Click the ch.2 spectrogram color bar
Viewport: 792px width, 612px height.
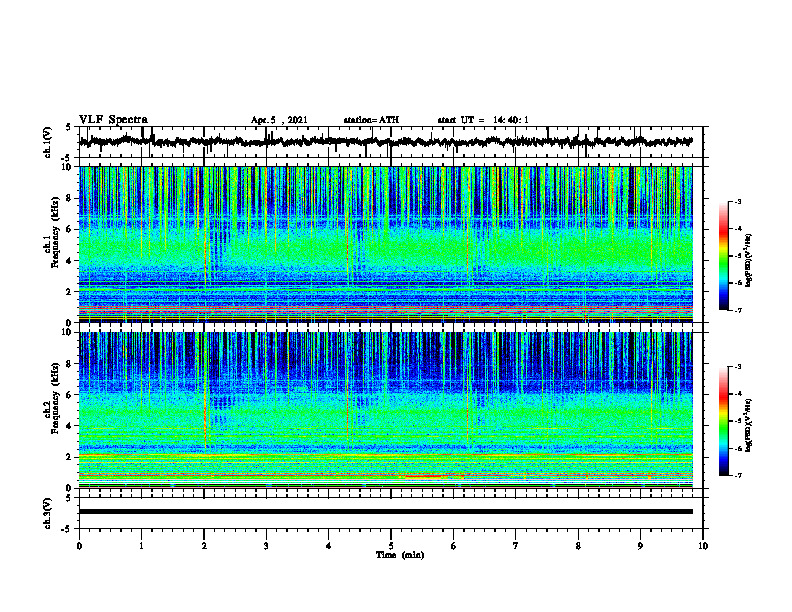click(723, 421)
